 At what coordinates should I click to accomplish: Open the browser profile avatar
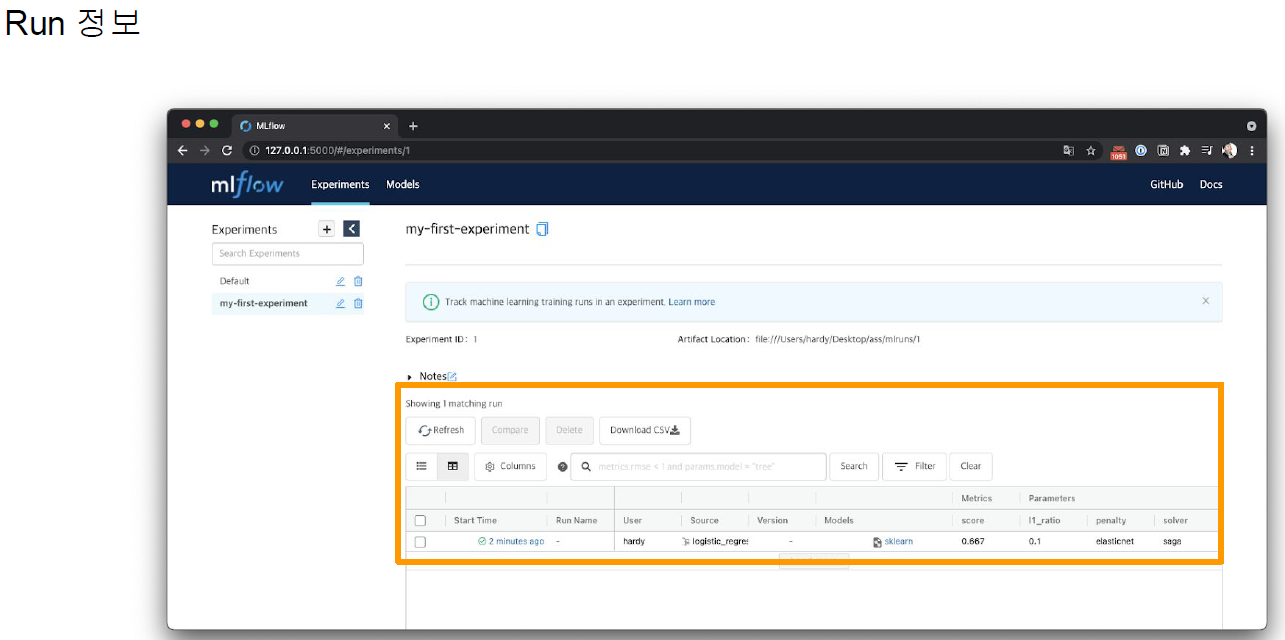[1230, 151]
